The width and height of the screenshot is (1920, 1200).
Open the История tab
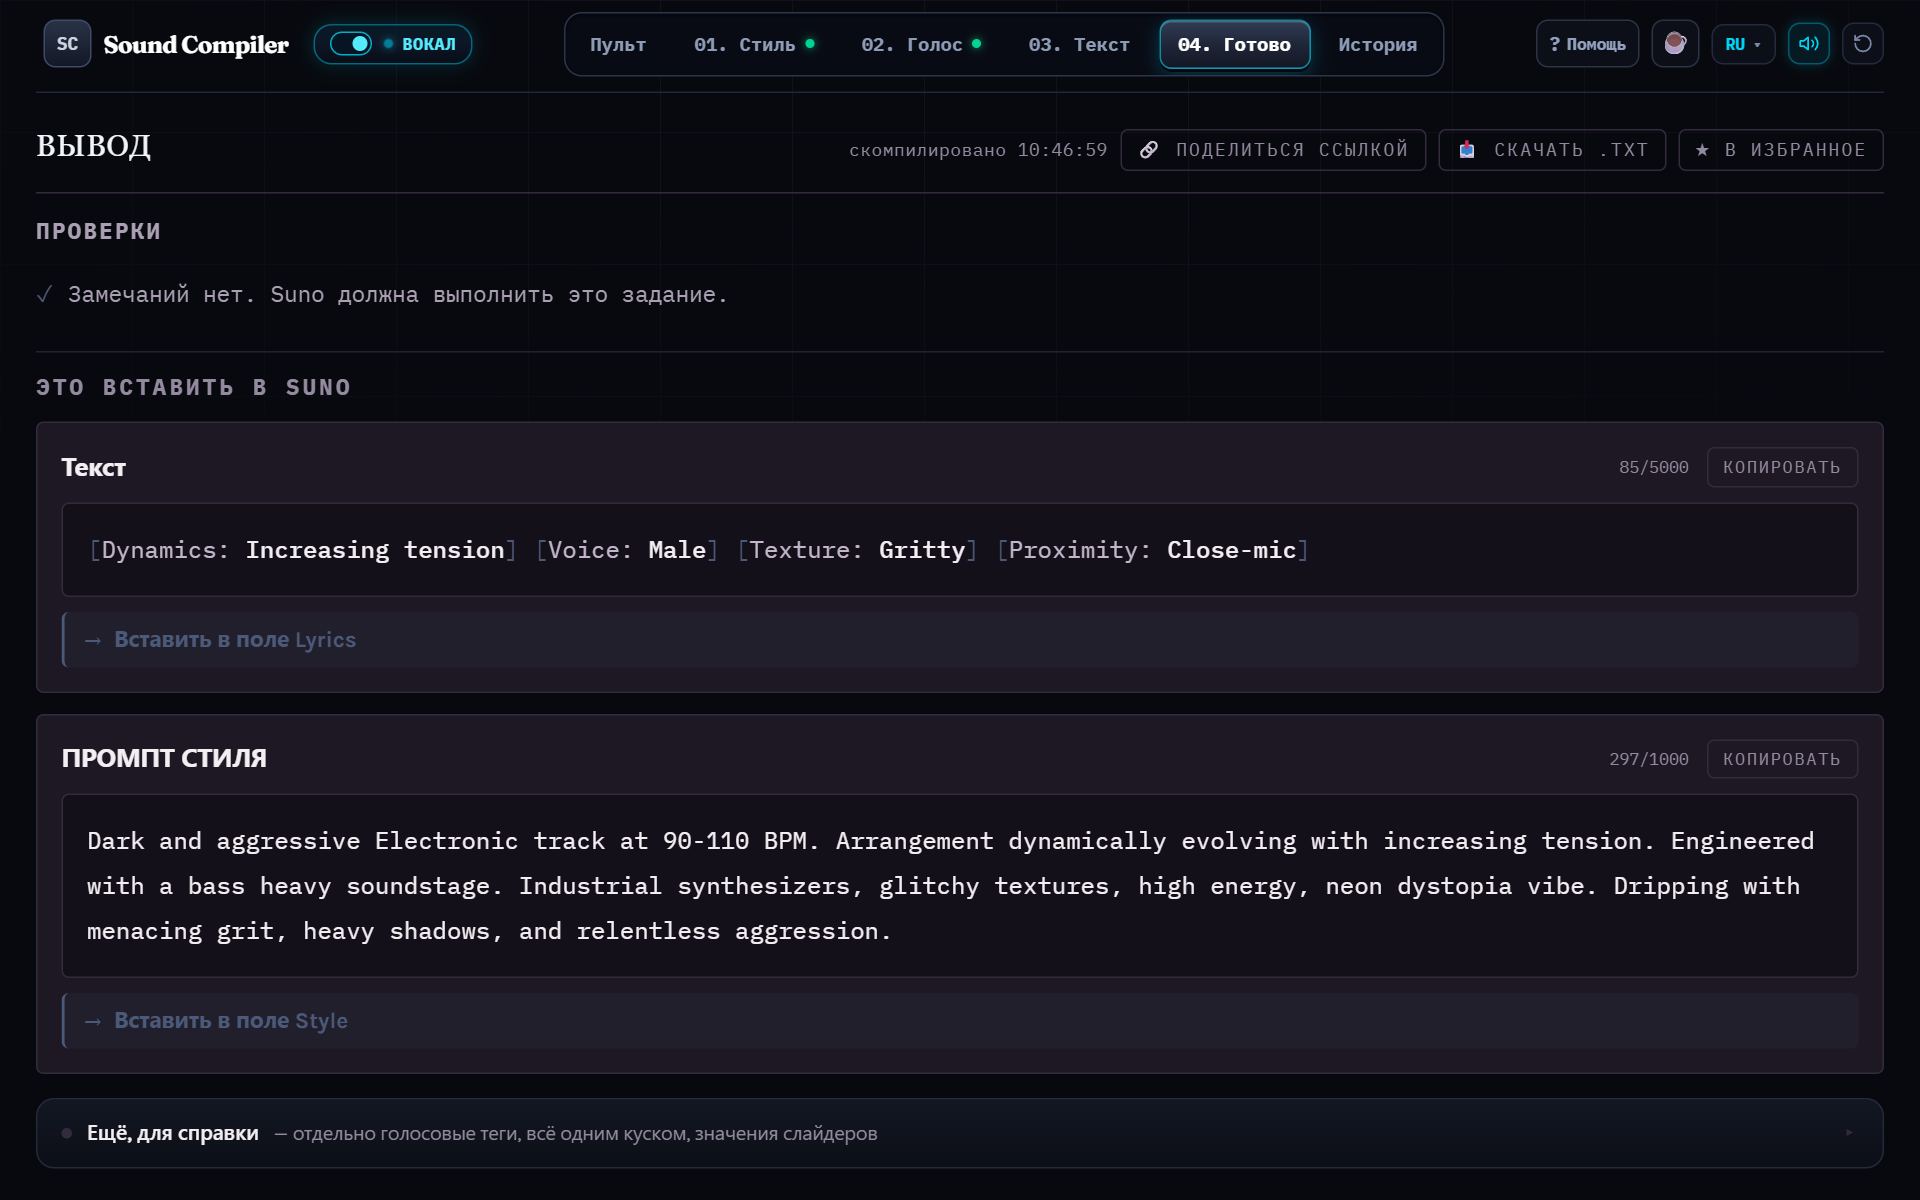[x=1377, y=44]
